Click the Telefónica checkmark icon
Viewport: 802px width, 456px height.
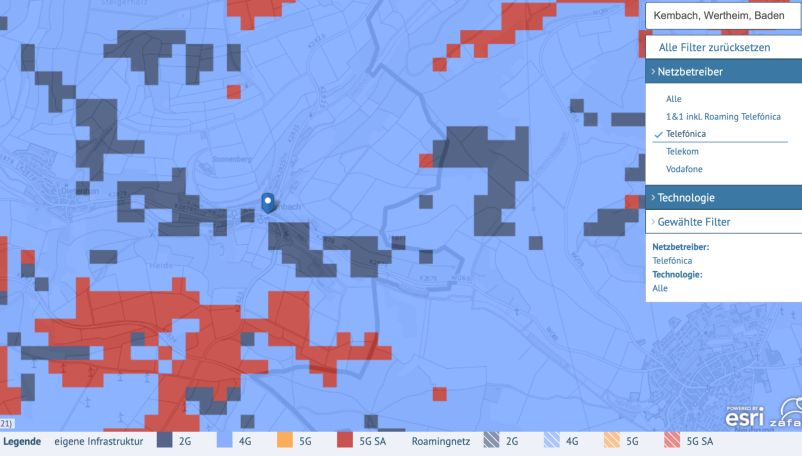tap(658, 134)
